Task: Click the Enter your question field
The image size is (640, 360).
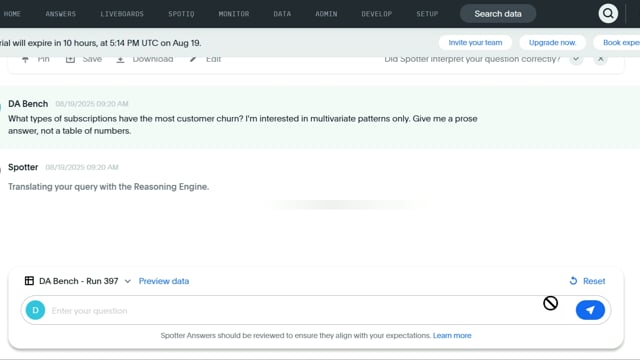Action: pos(294,311)
